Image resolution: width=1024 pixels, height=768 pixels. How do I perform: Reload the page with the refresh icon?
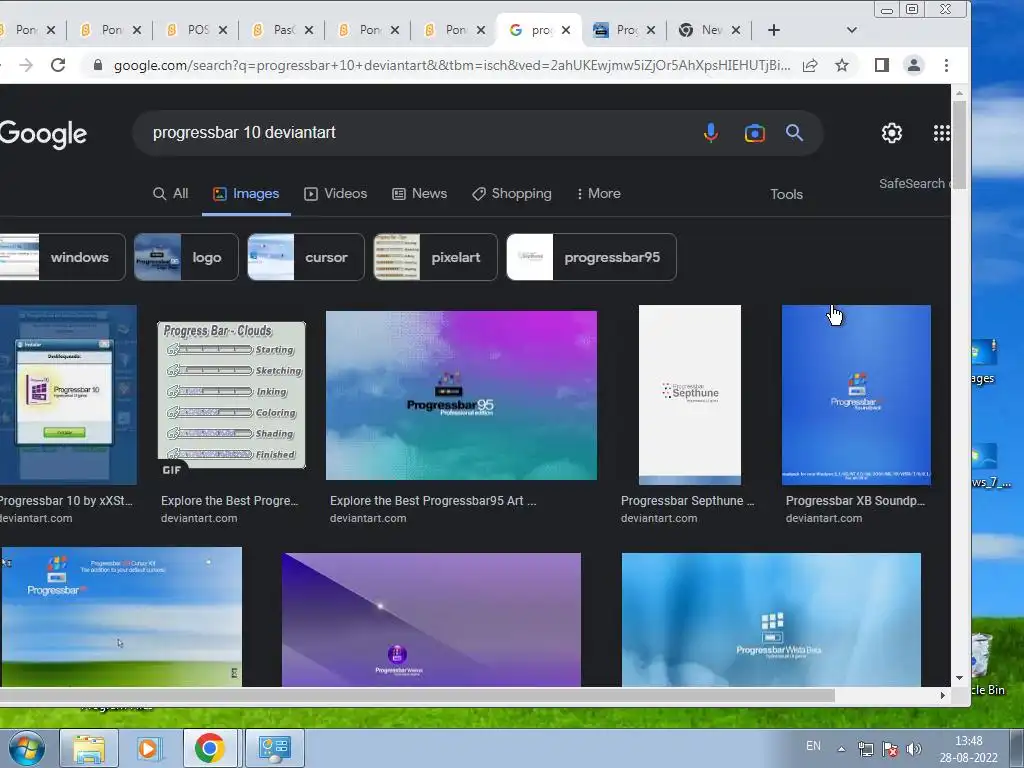coord(58,65)
